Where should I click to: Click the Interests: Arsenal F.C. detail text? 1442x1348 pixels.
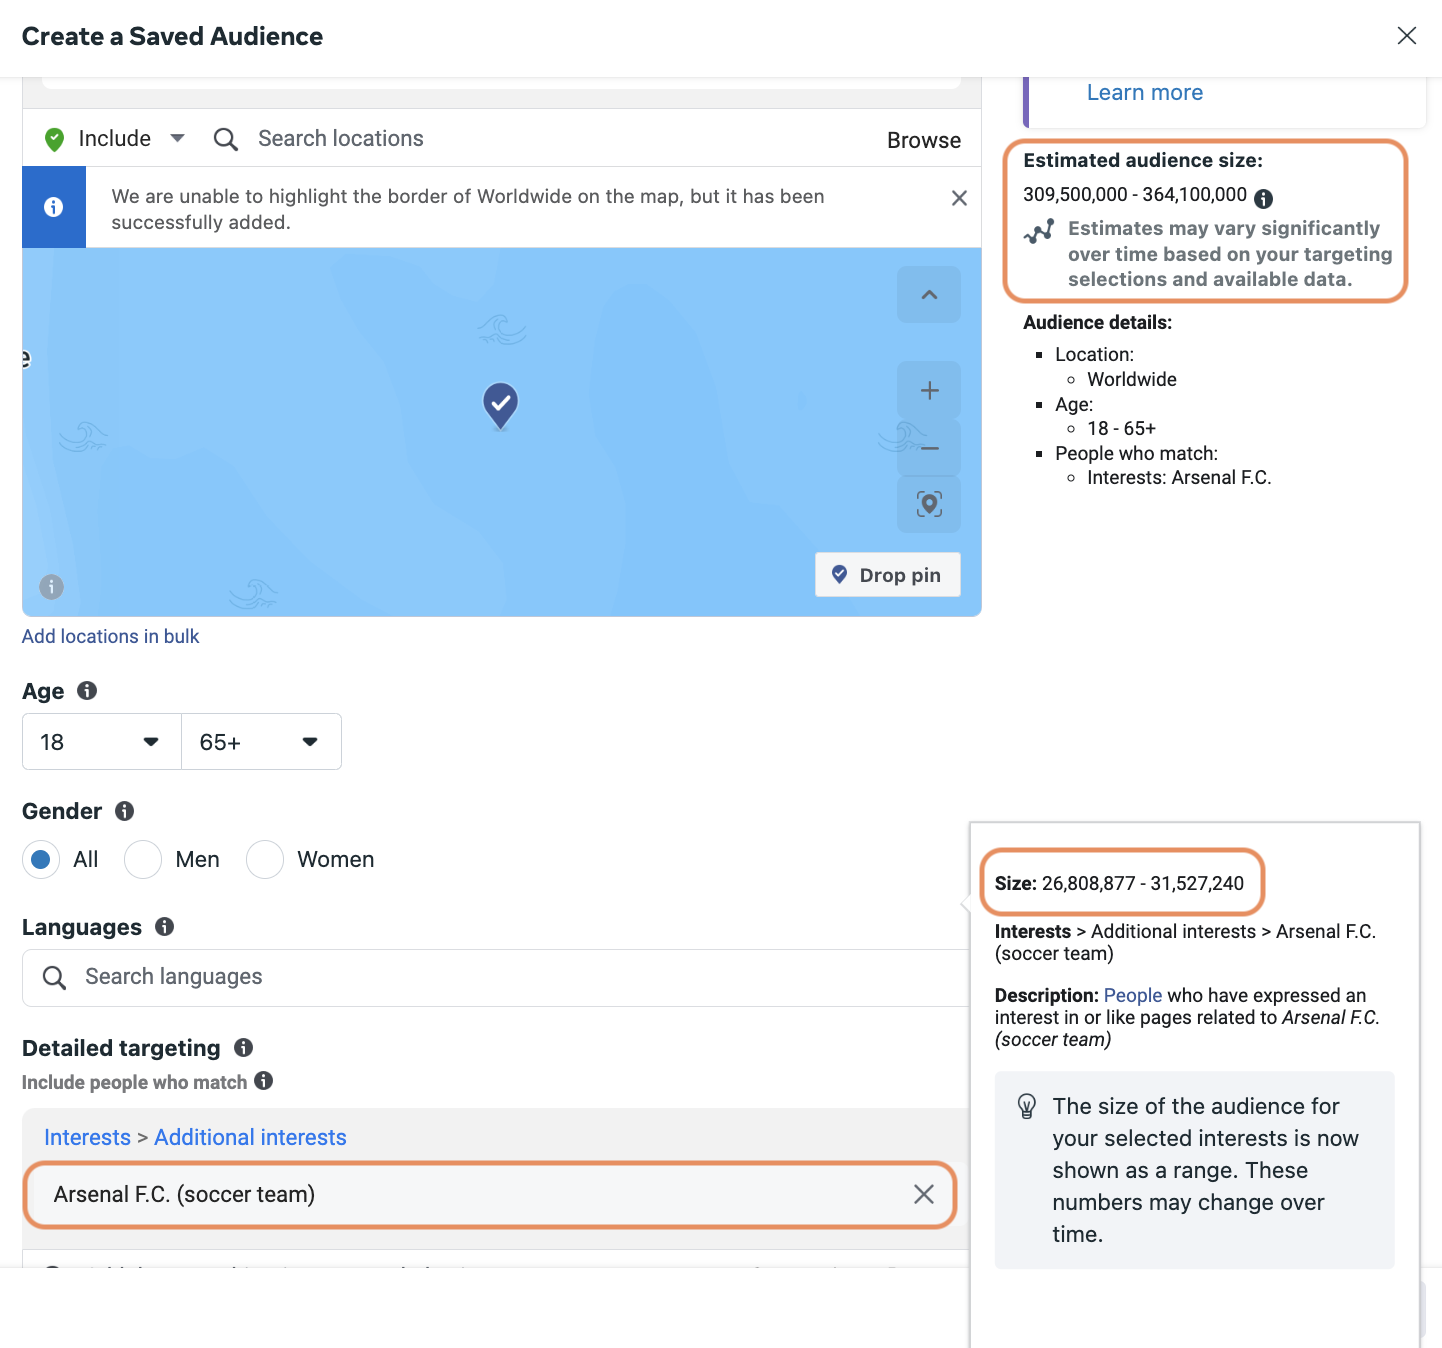click(x=1179, y=477)
